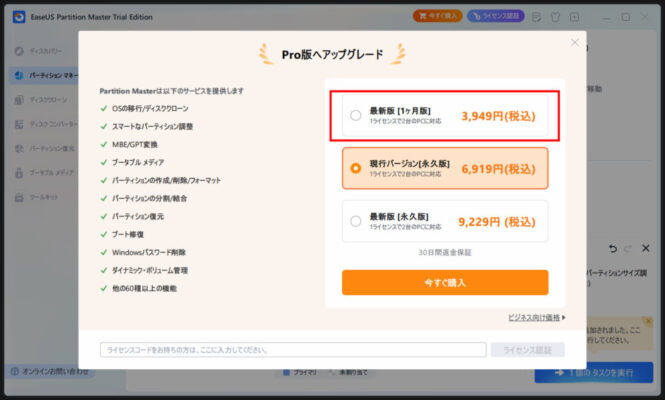Click the ライセンス認証 button in title bar
This screenshot has height=400, width=665.
pyautogui.click(x=495, y=16)
